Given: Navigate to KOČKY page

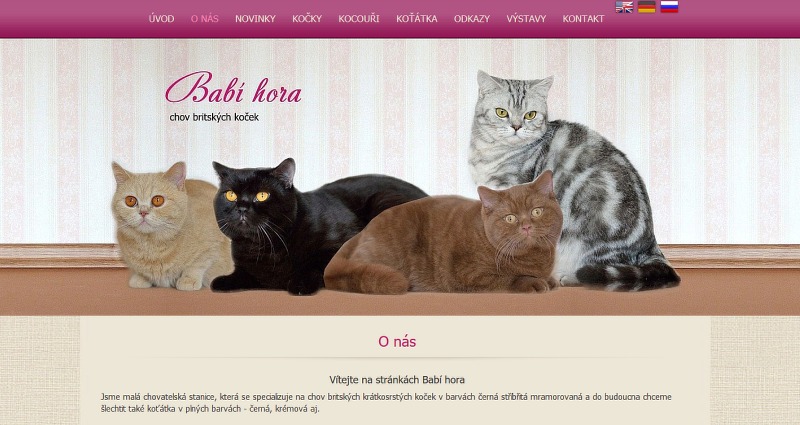Looking at the screenshot, I should (307, 19).
